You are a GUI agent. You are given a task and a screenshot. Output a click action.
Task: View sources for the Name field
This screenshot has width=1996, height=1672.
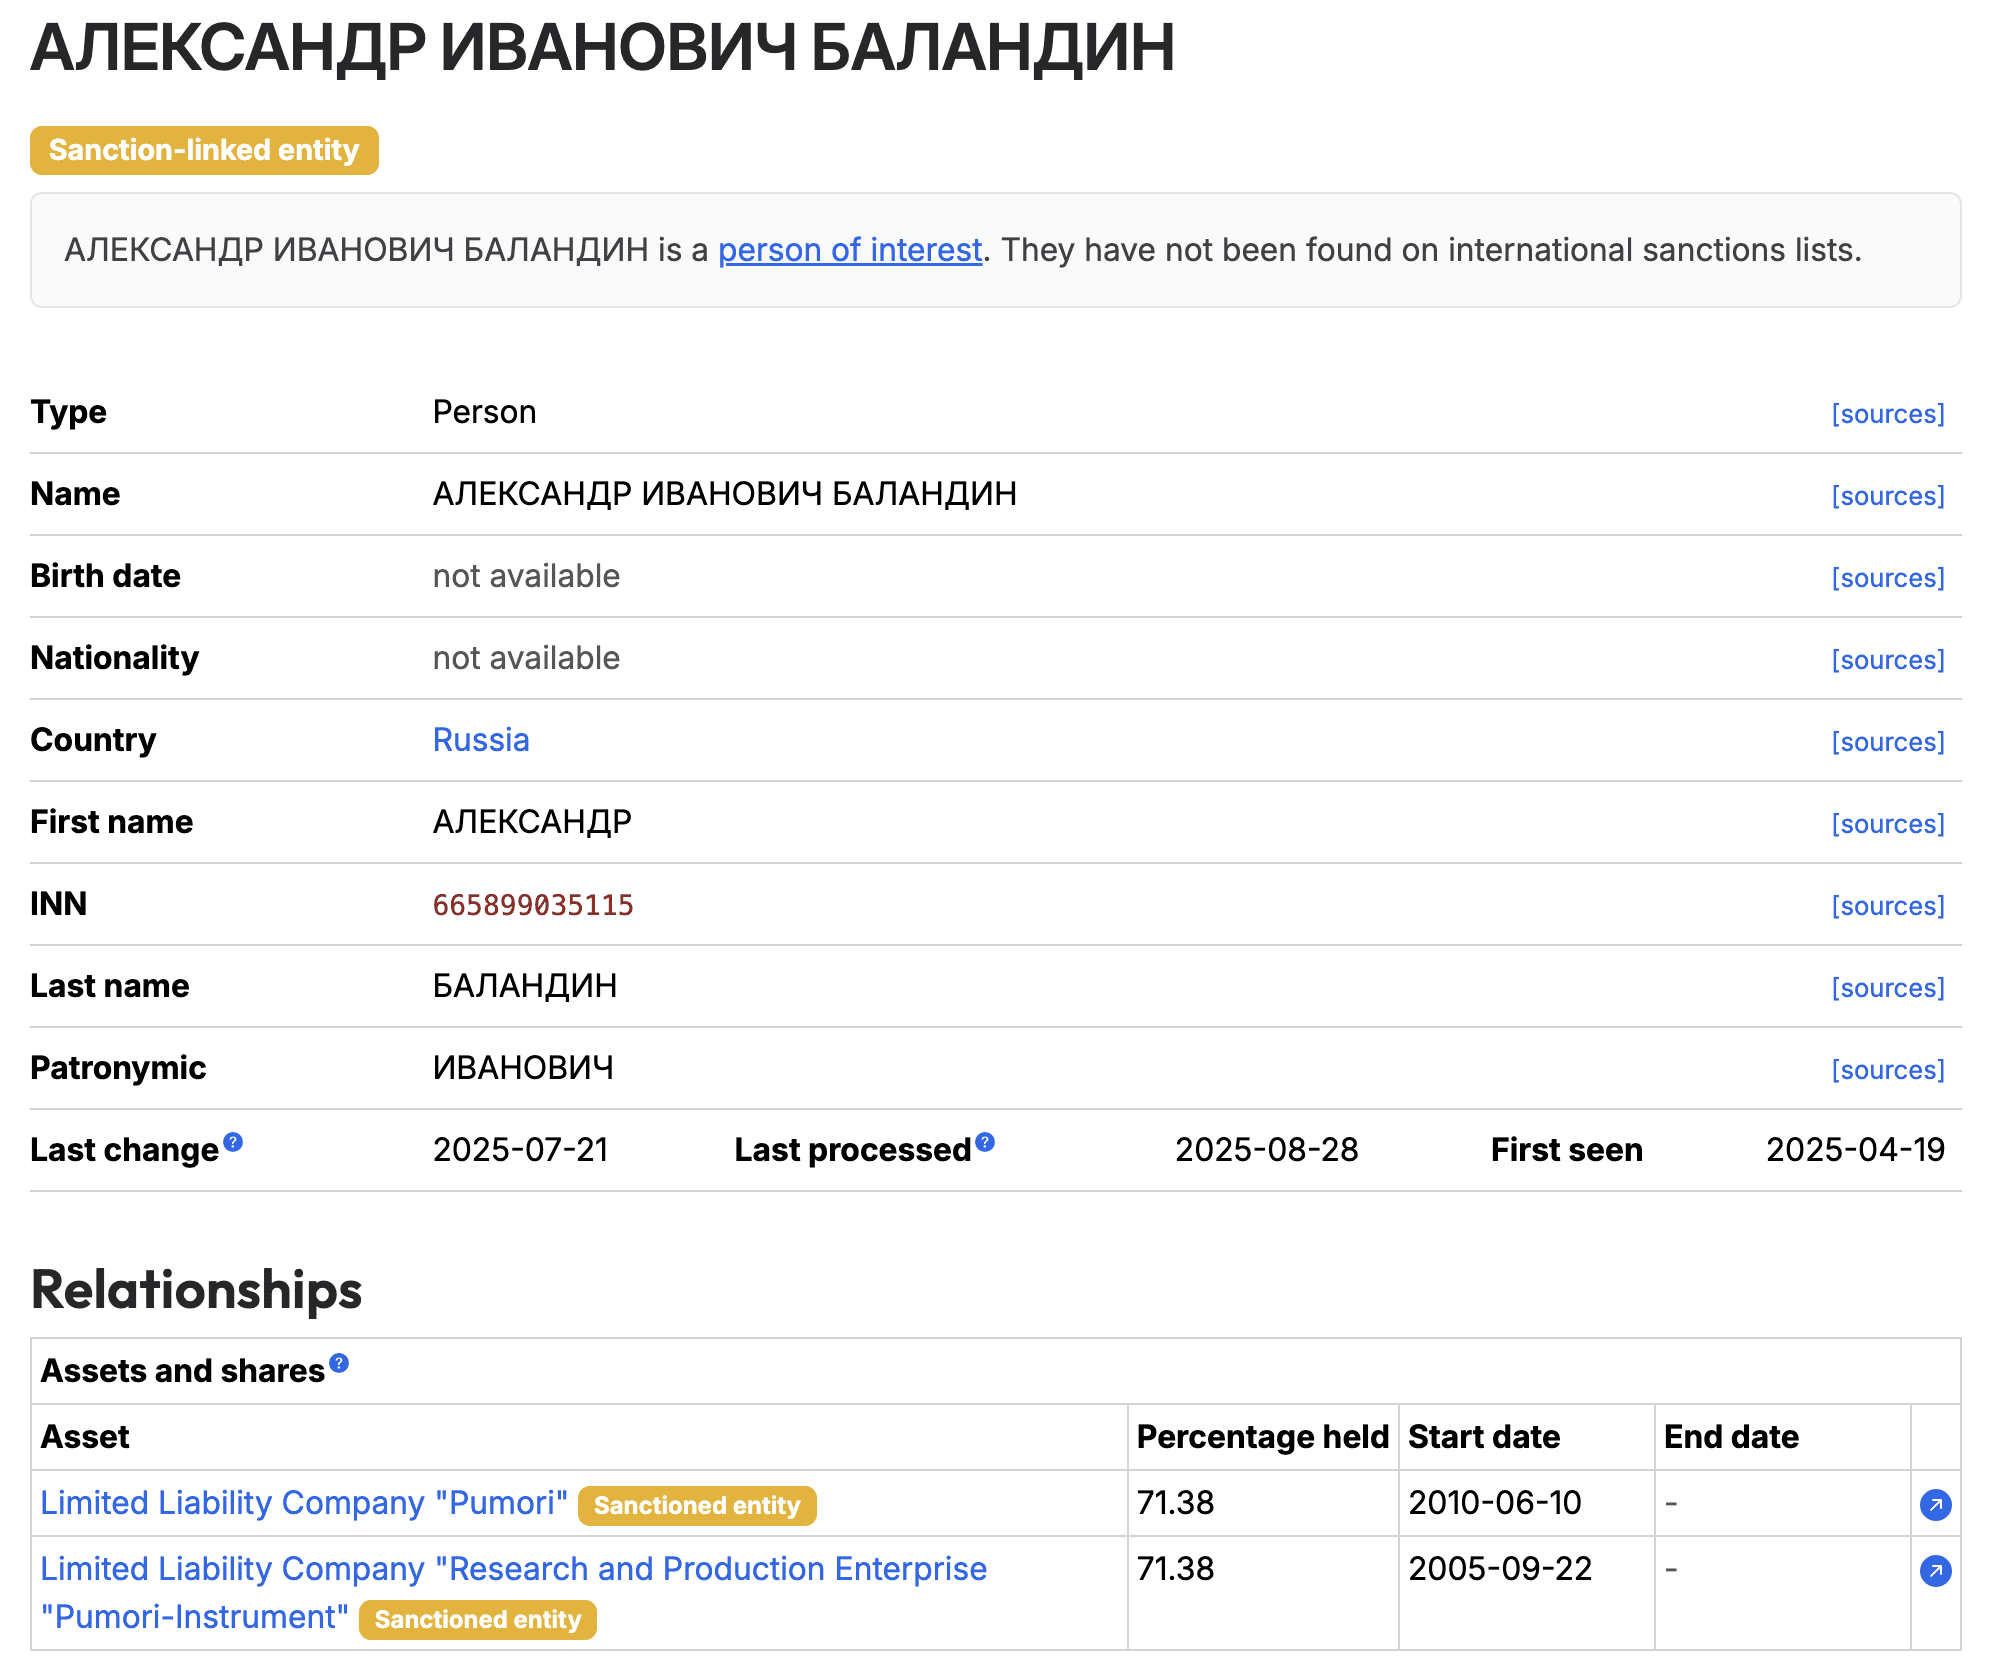[x=1887, y=496]
